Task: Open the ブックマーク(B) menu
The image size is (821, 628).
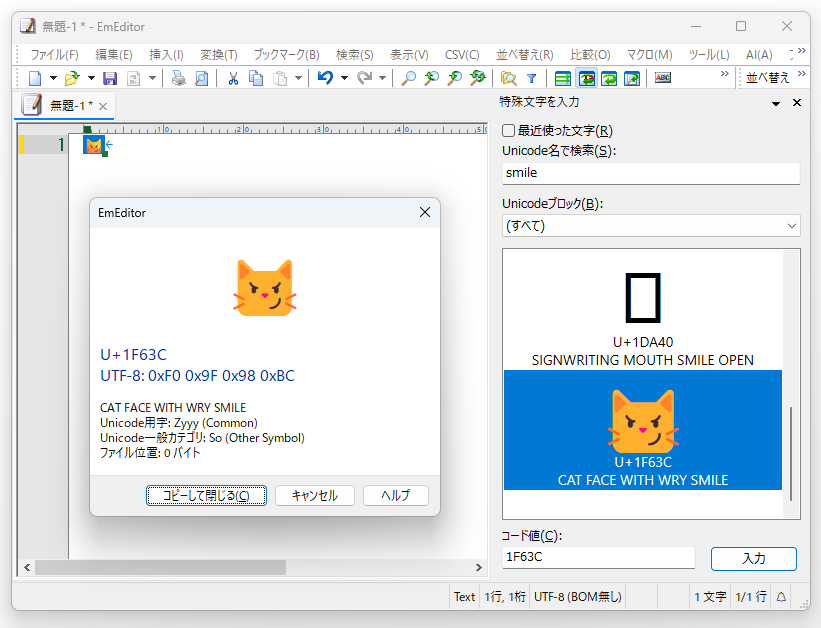Action: 286,55
